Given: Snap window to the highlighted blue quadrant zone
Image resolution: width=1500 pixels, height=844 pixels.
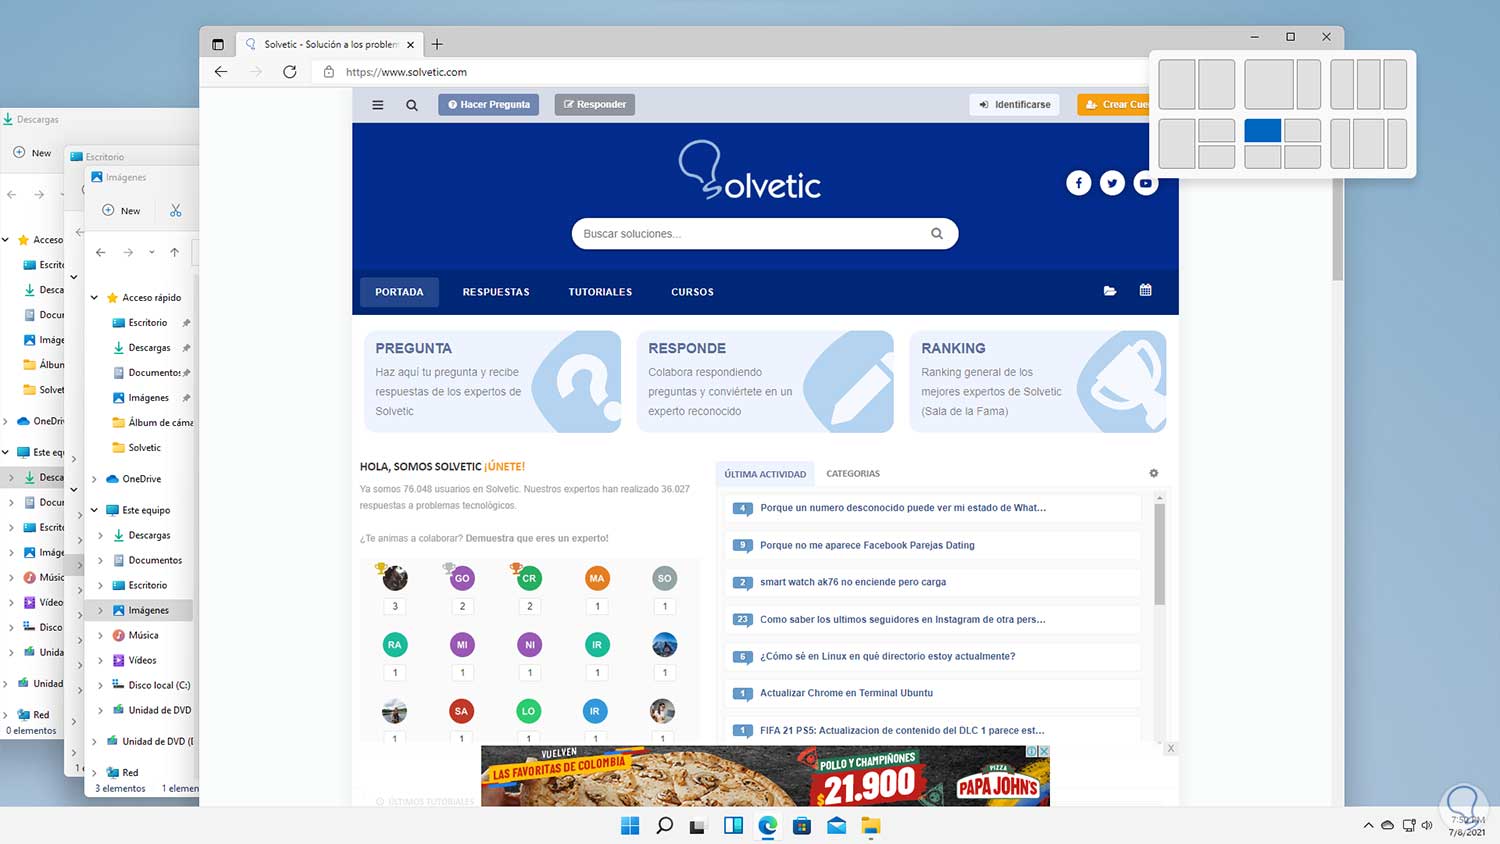Looking at the screenshot, I should coord(1263,131).
